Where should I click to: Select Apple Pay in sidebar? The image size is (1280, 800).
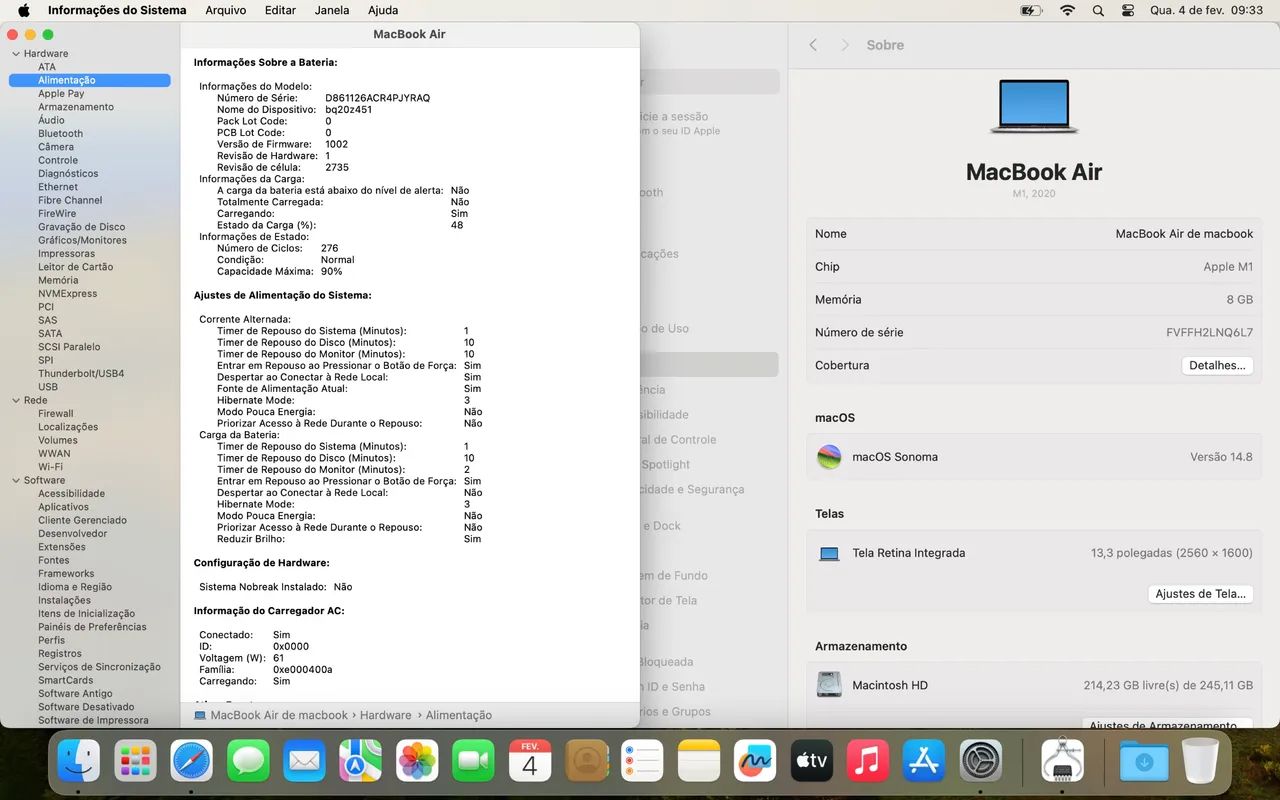pos(61,94)
